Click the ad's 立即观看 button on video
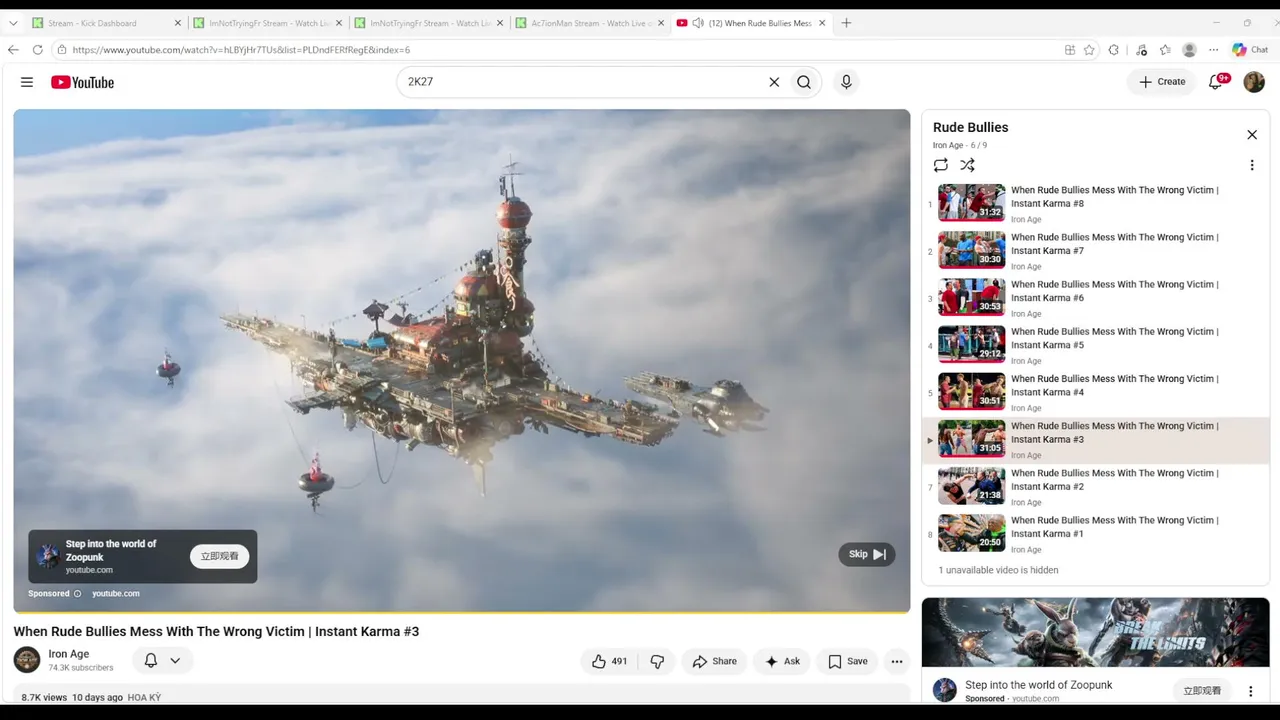Viewport: 1280px width, 720px height. pyautogui.click(x=220, y=556)
